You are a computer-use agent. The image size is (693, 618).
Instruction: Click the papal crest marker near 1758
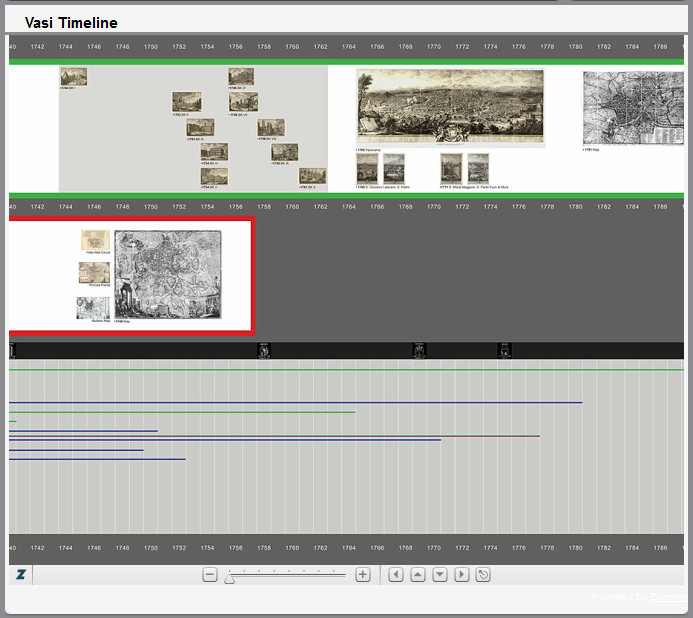[264, 351]
